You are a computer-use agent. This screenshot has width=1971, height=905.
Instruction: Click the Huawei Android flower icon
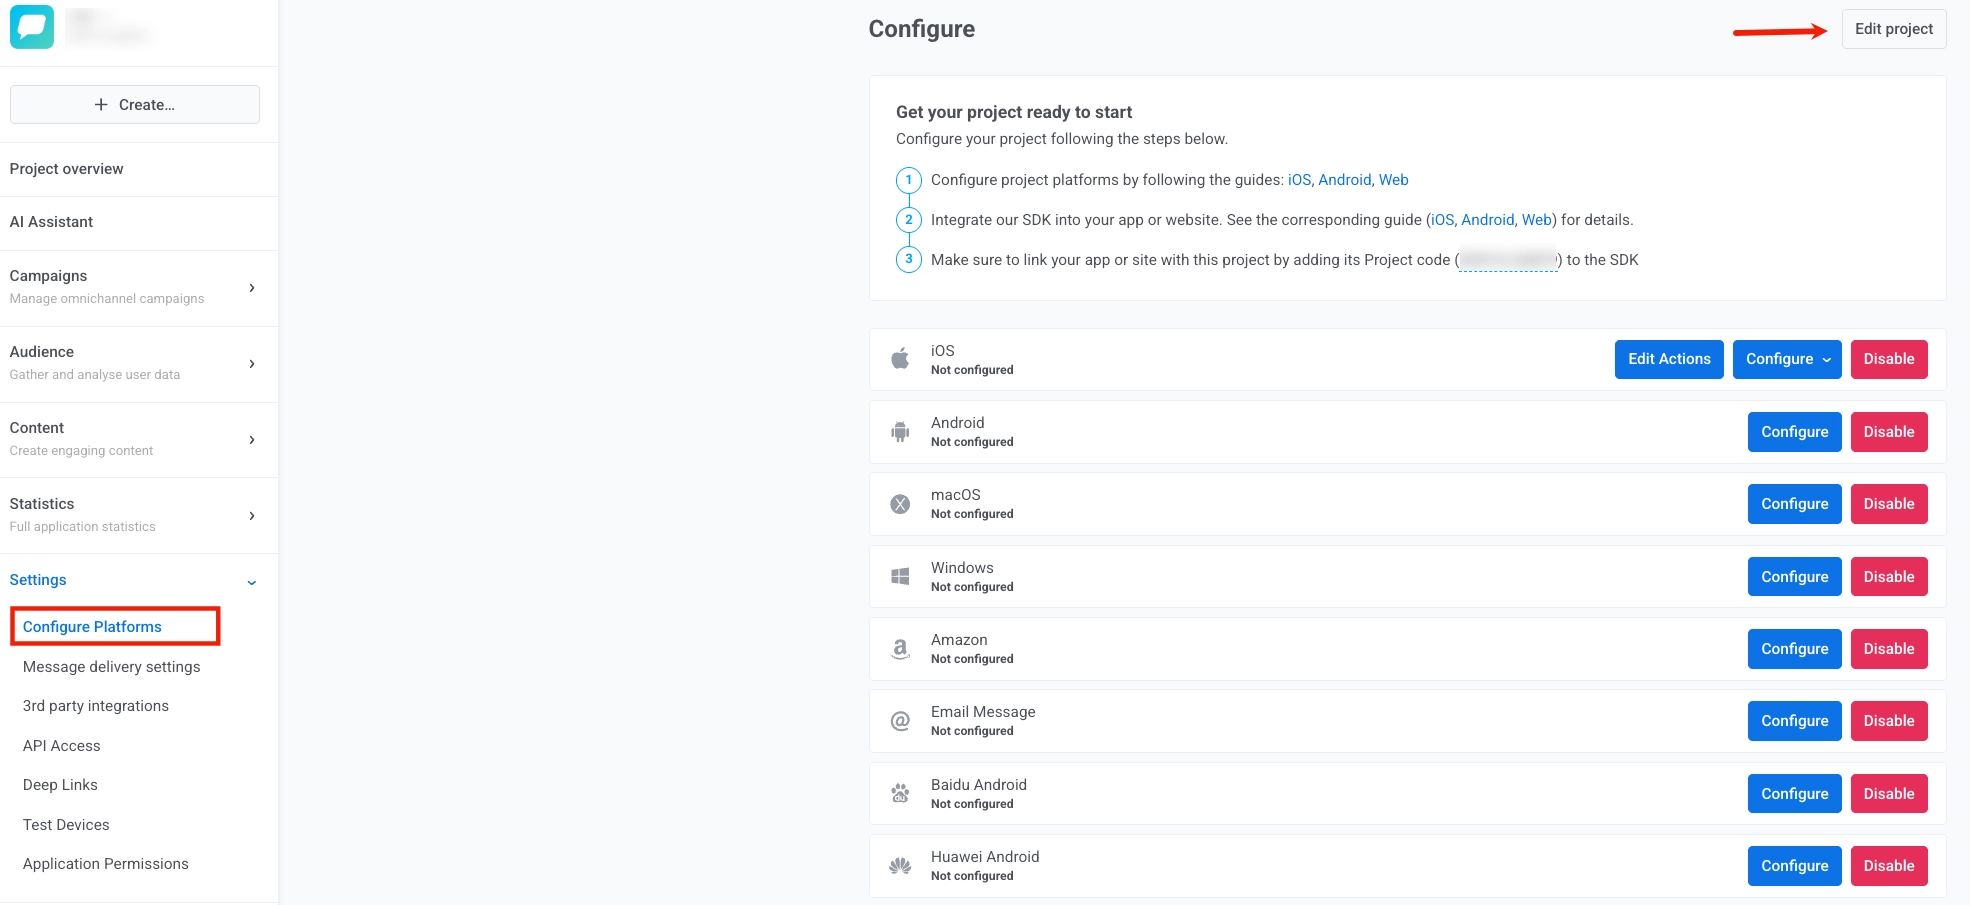point(900,866)
